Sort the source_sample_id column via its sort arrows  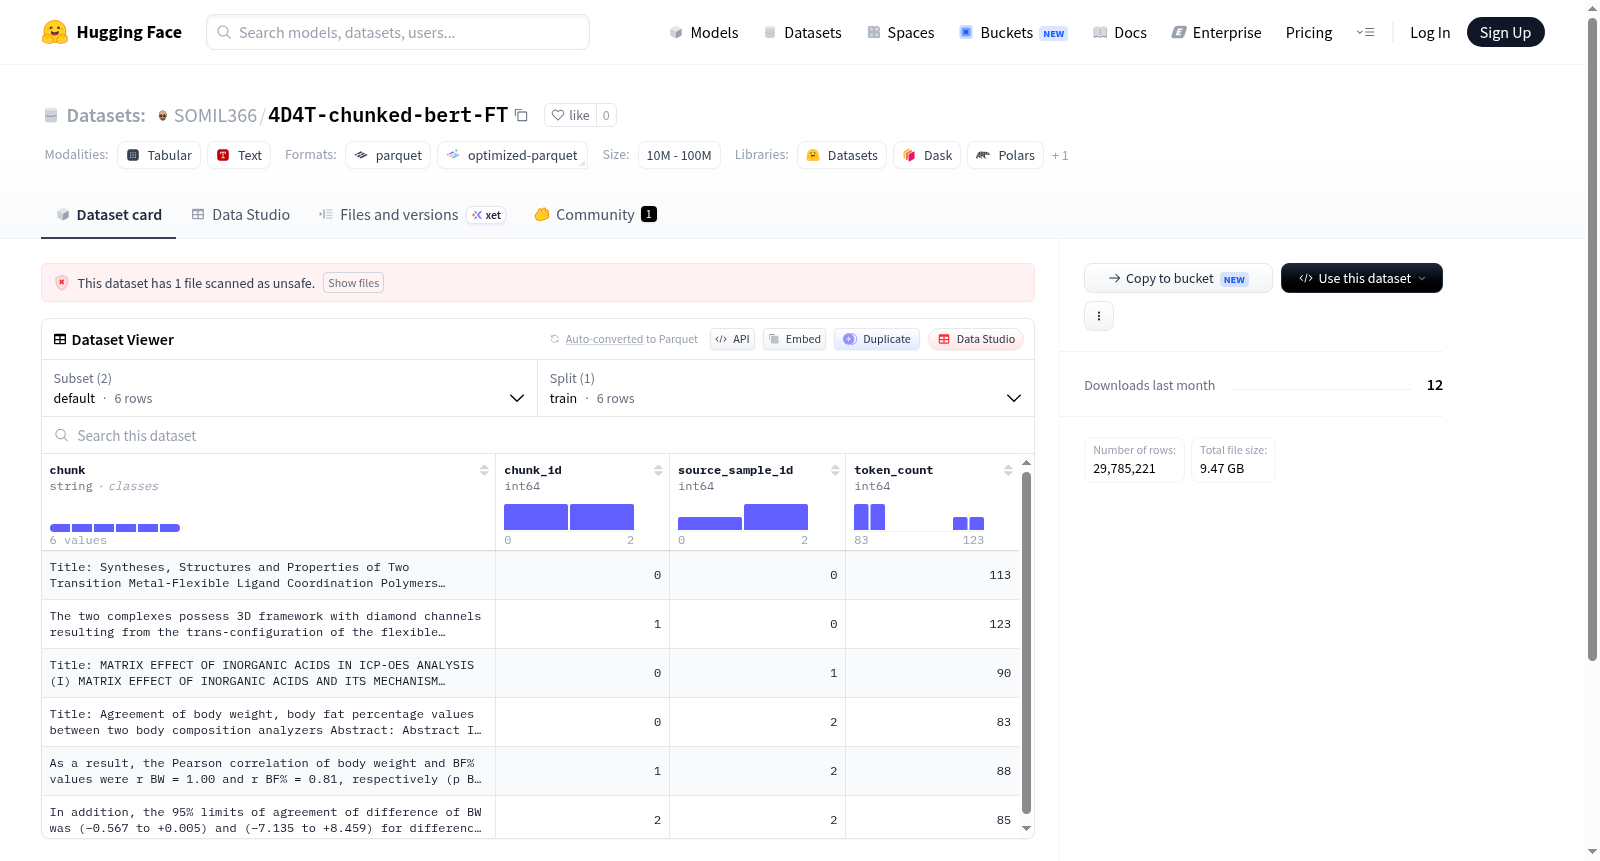(835, 470)
